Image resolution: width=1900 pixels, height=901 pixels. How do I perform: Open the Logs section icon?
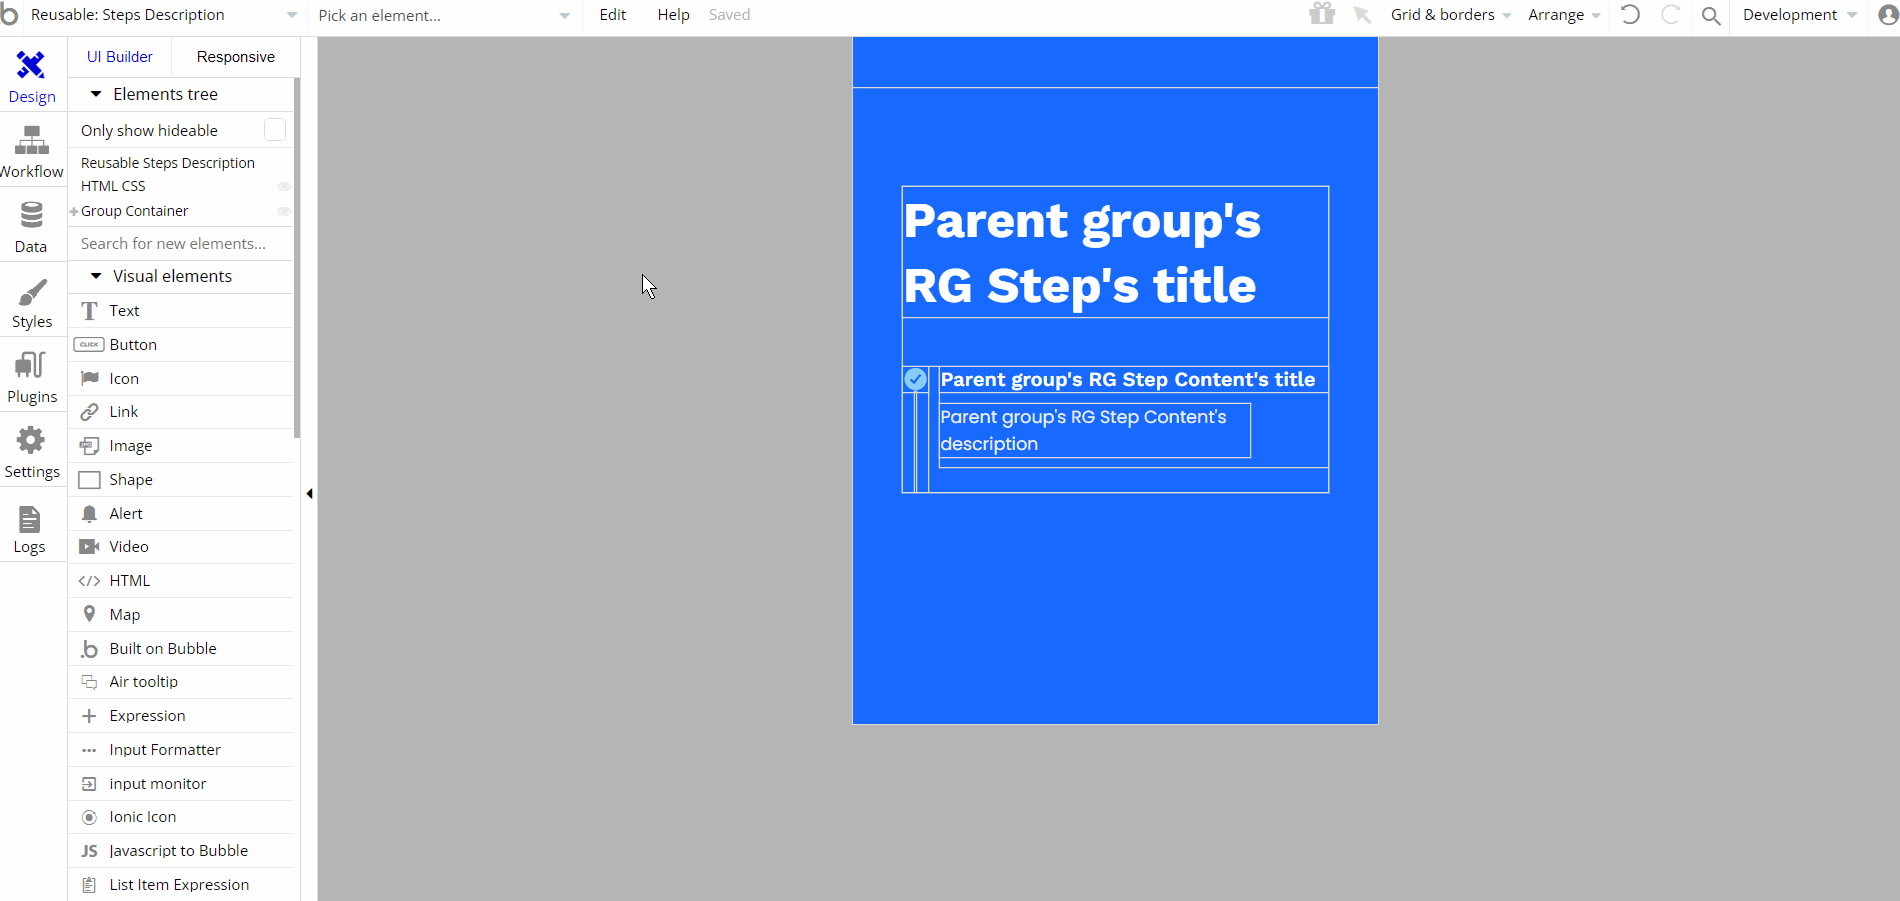click(29, 519)
